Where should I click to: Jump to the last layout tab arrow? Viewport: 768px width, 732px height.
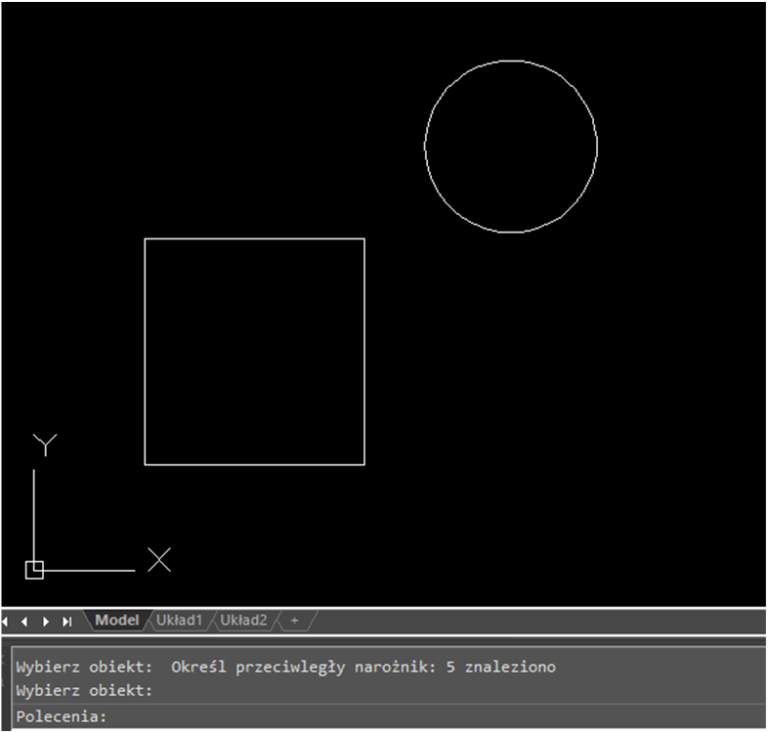[67, 621]
